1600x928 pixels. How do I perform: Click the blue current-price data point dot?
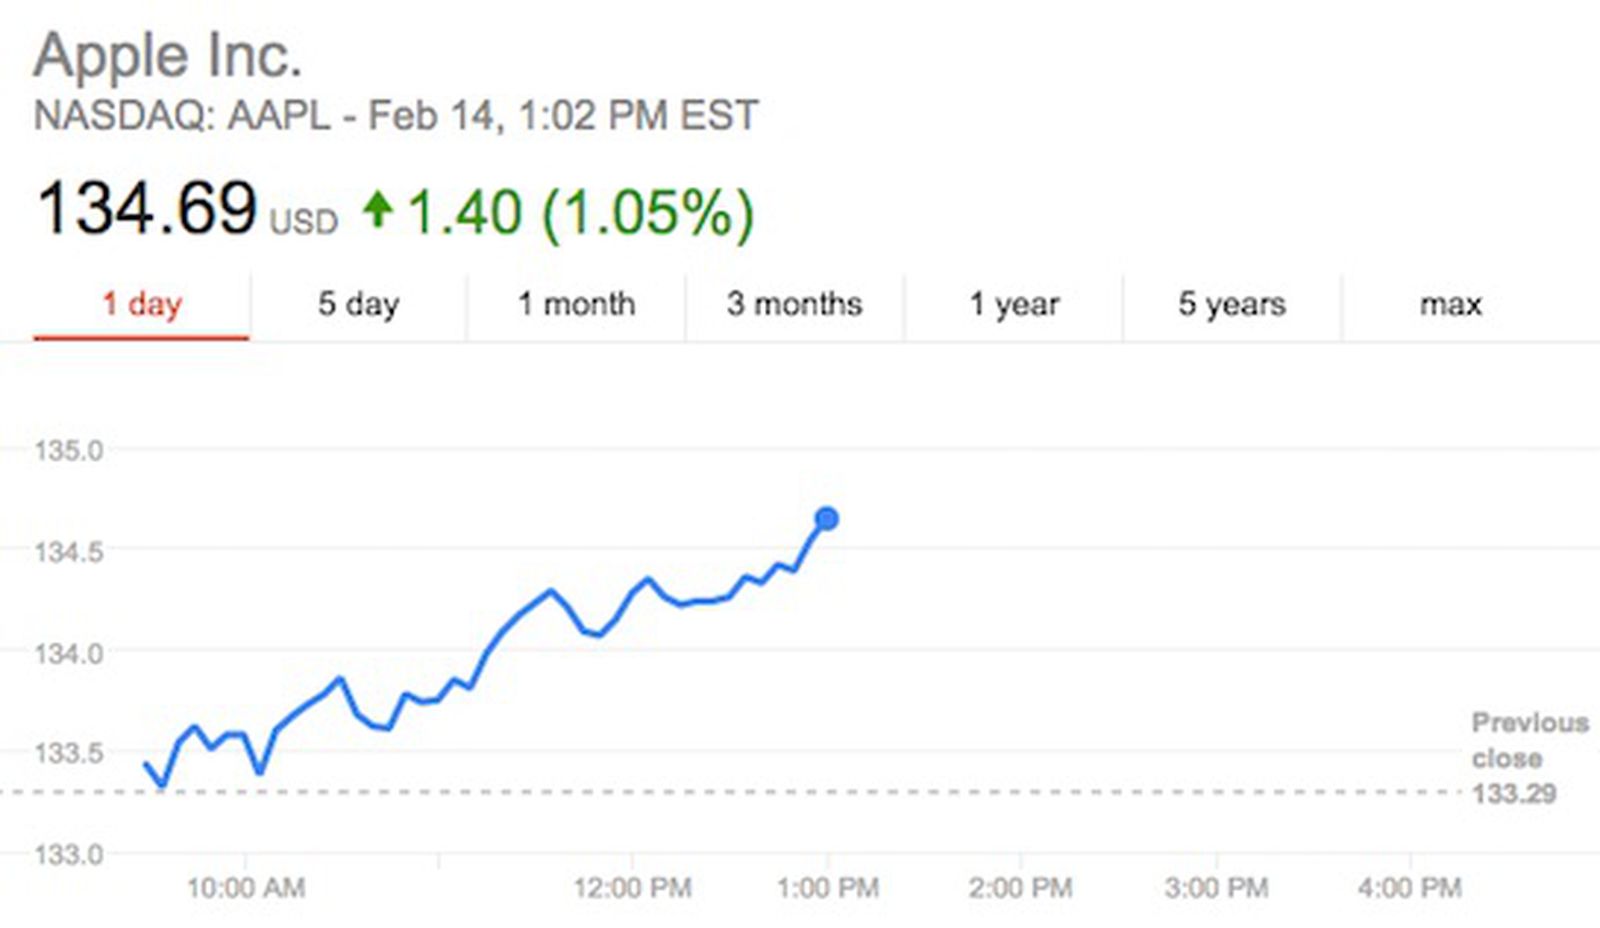[826, 519]
